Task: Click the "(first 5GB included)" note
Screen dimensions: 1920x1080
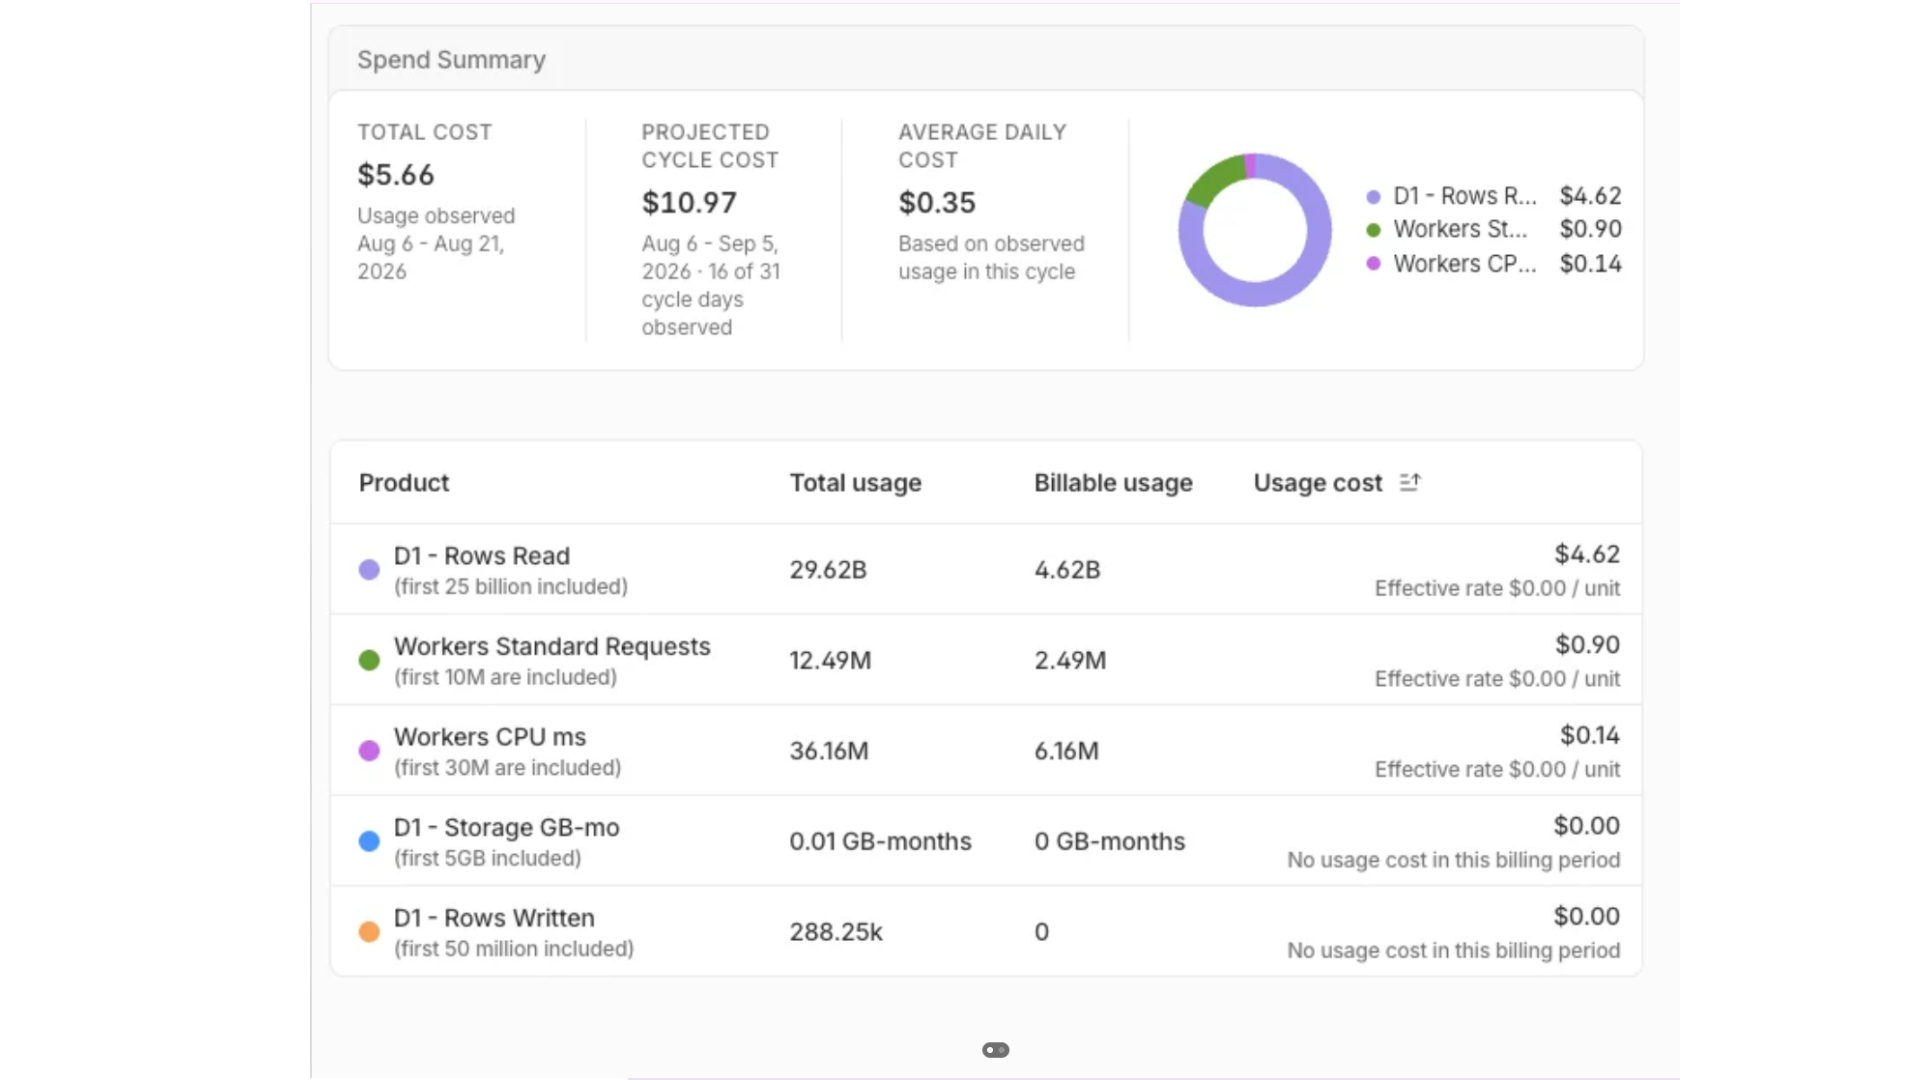Action: pos(487,859)
